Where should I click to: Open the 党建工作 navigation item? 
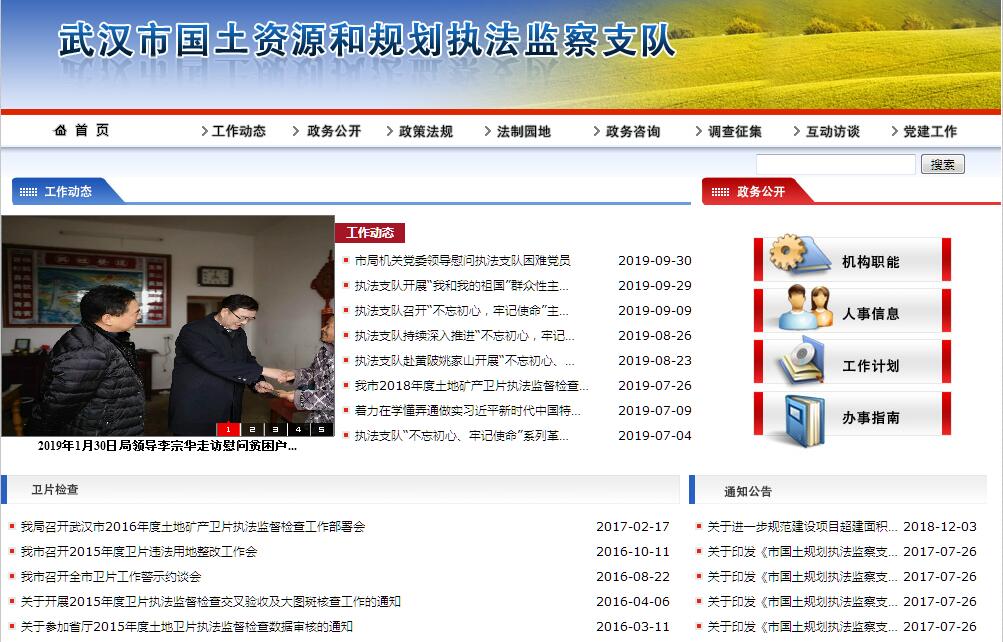pyautogui.click(x=929, y=131)
